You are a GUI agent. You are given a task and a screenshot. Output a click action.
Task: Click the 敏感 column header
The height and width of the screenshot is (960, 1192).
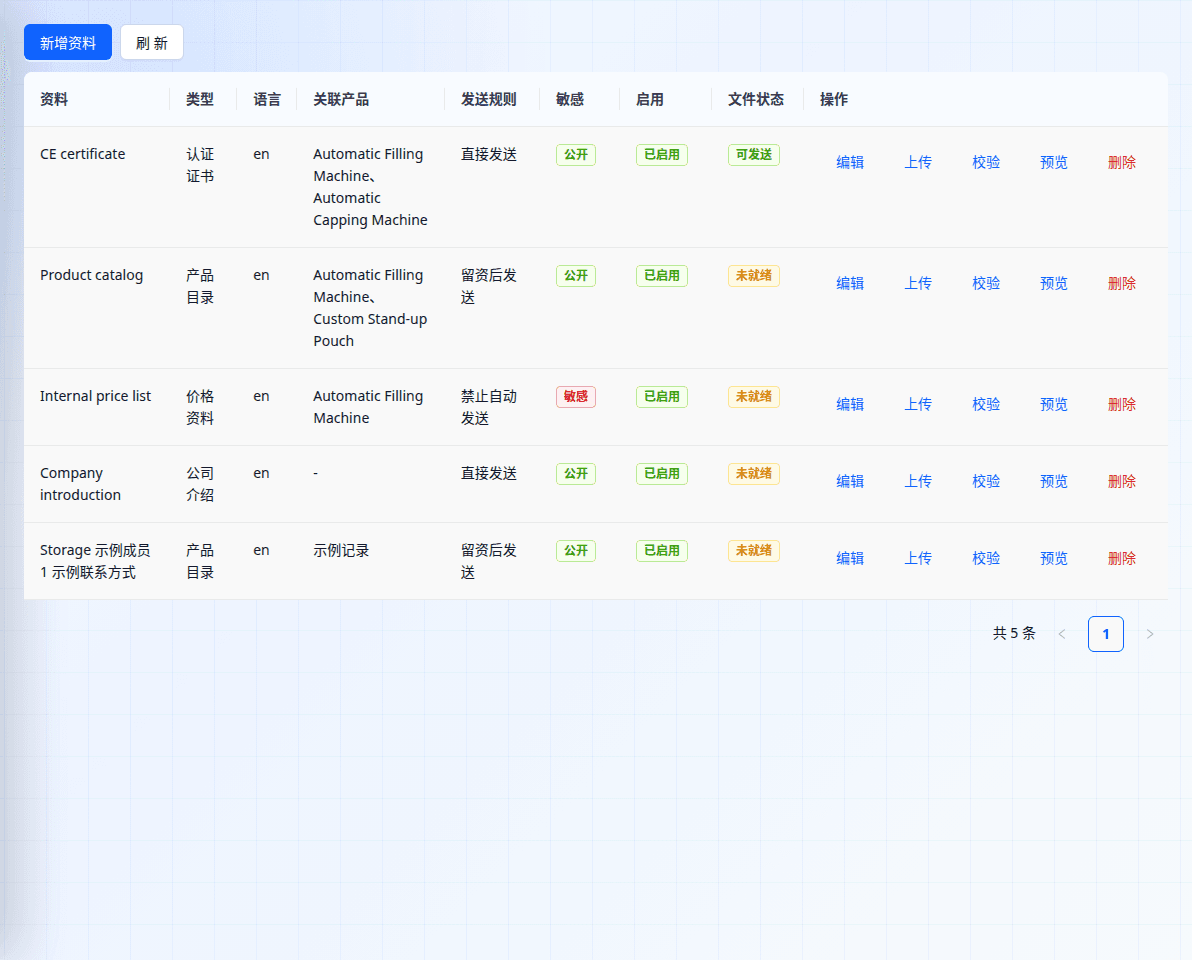tap(570, 100)
